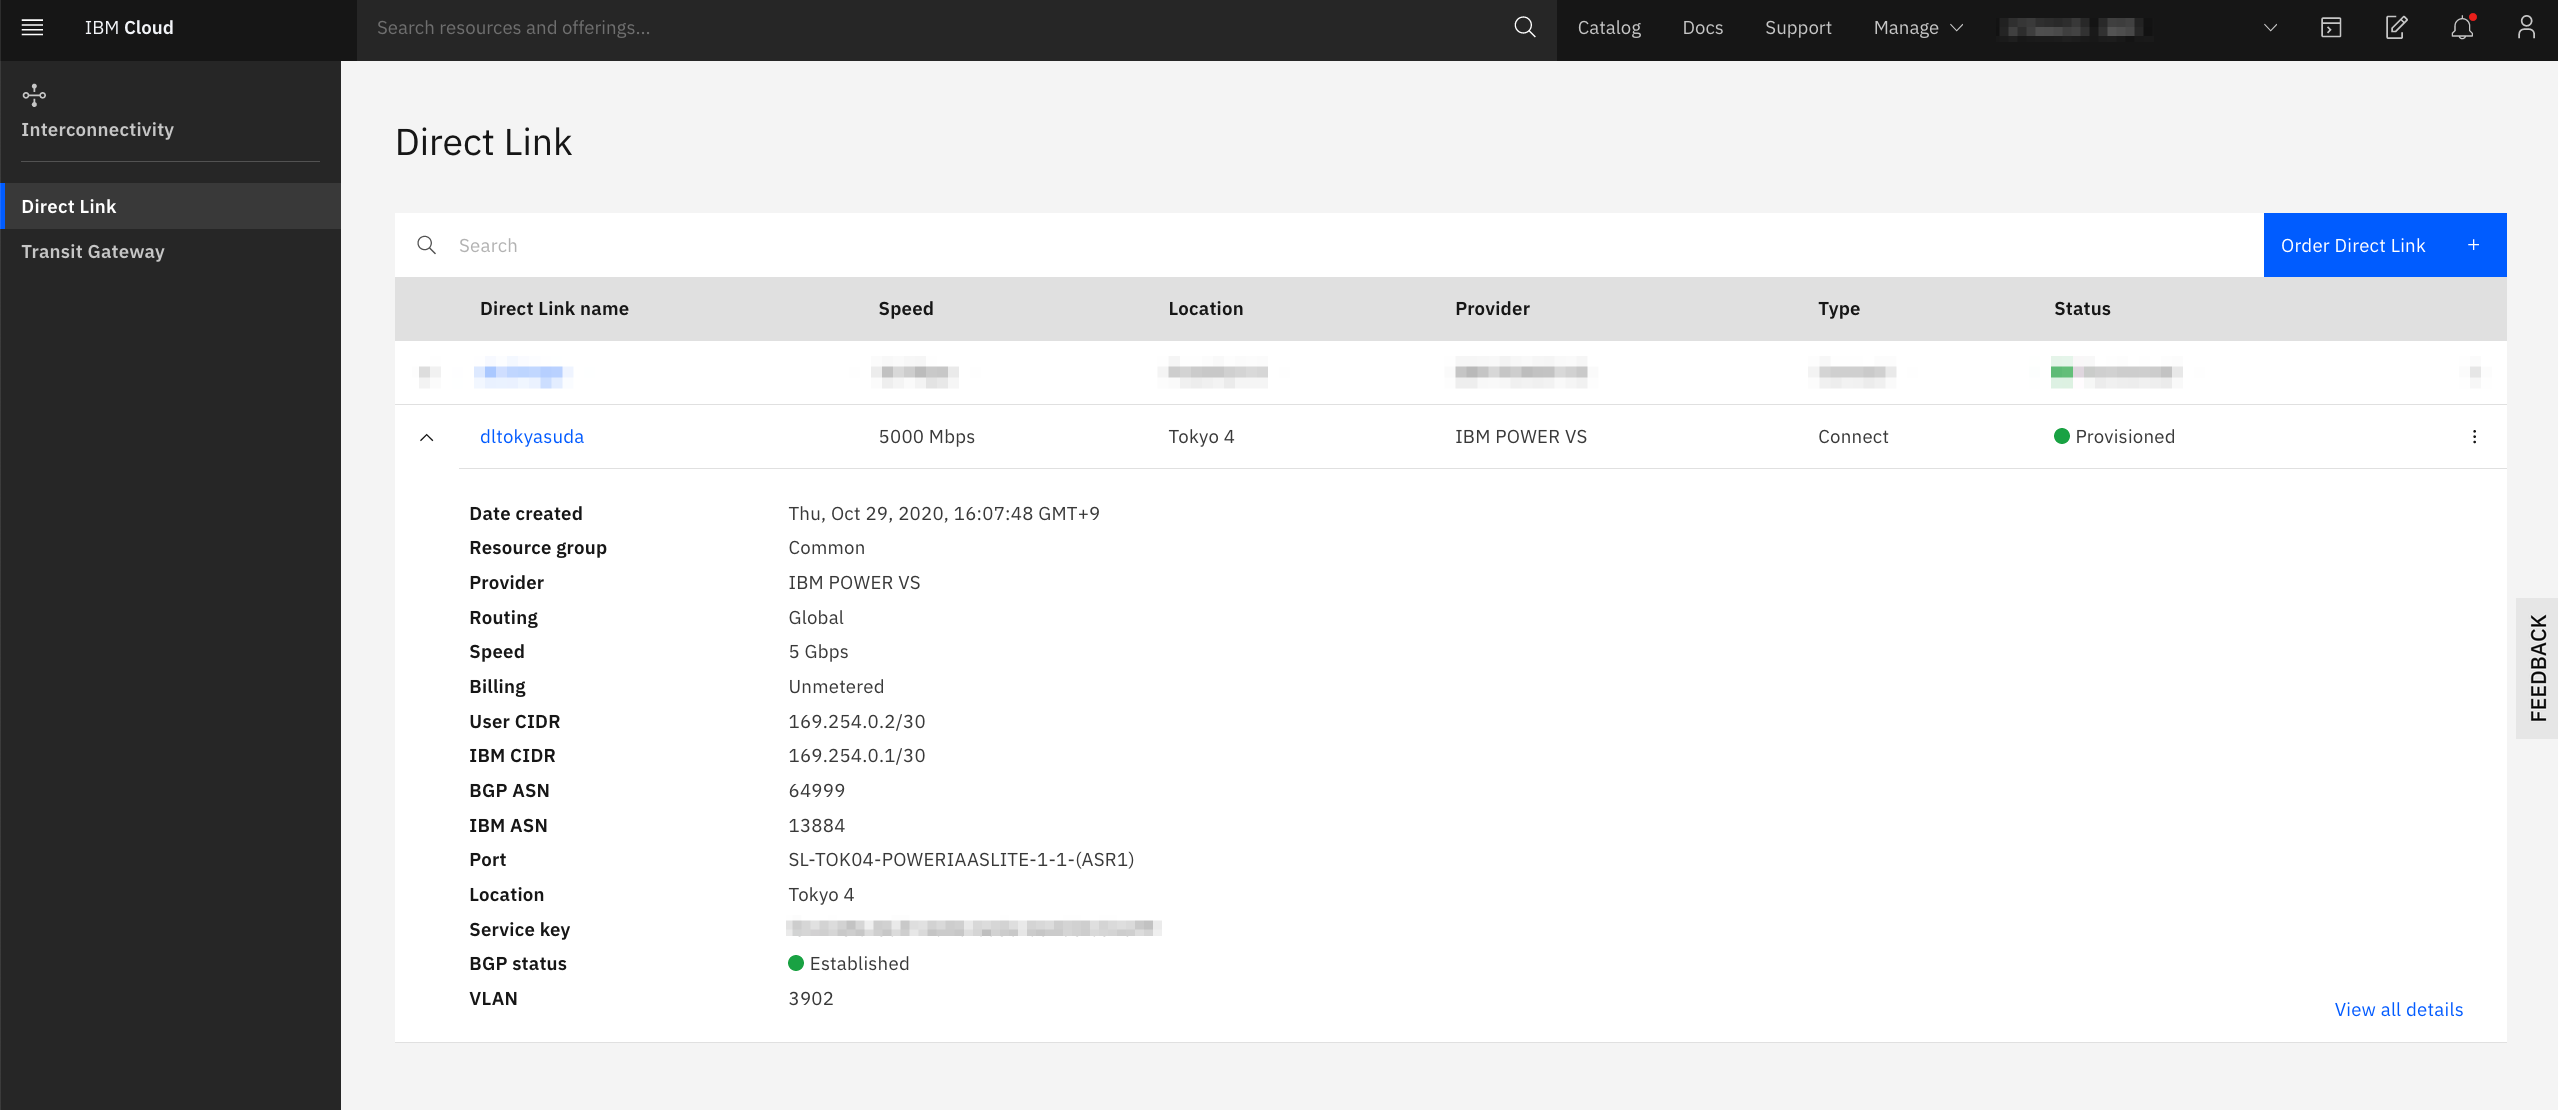Click Order Direct Link button
Viewport: 2558px width, 1110px height.
click(x=2384, y=245)
